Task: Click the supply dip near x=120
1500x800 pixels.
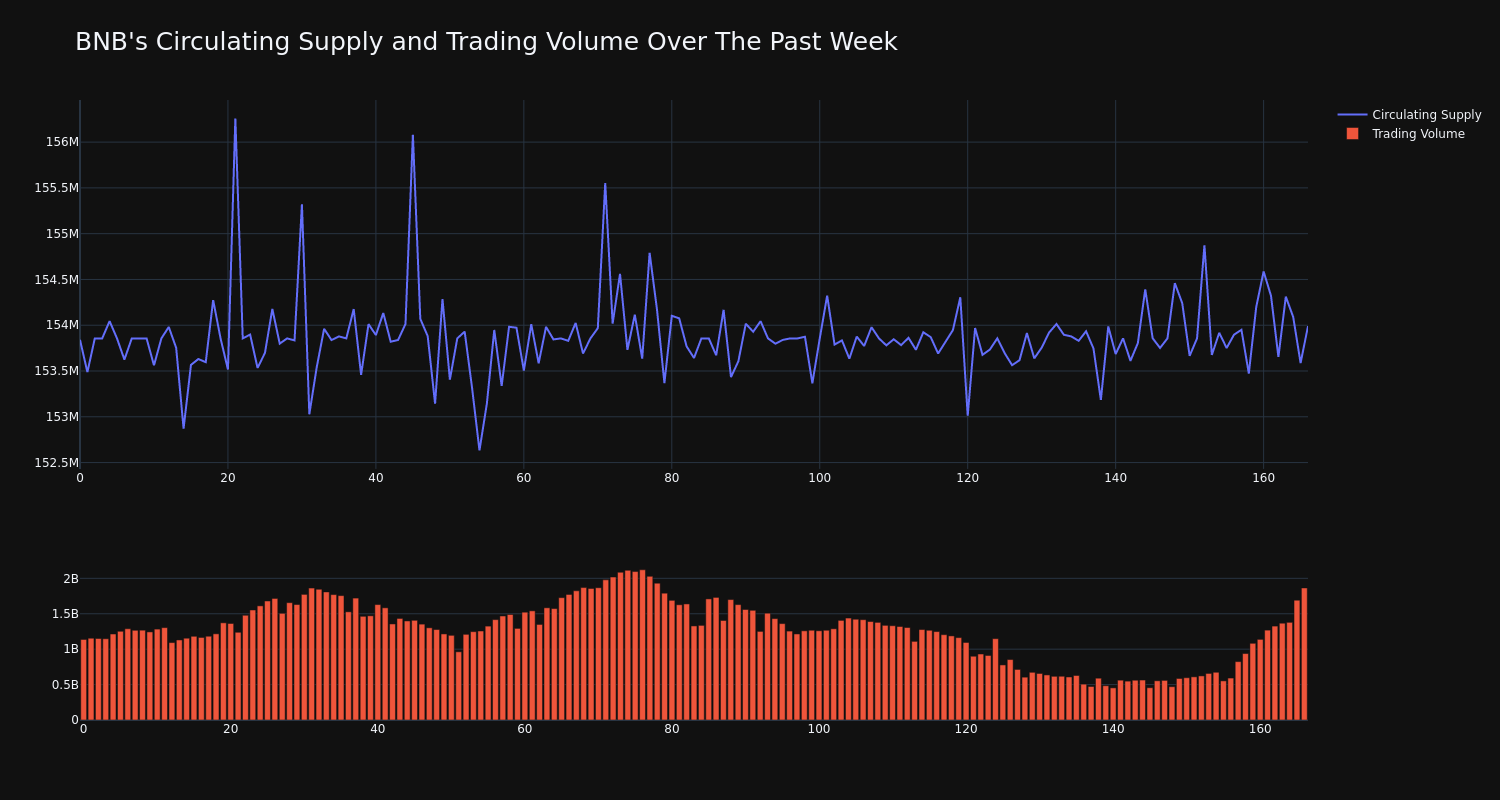Action: click(x=967, y=415)
